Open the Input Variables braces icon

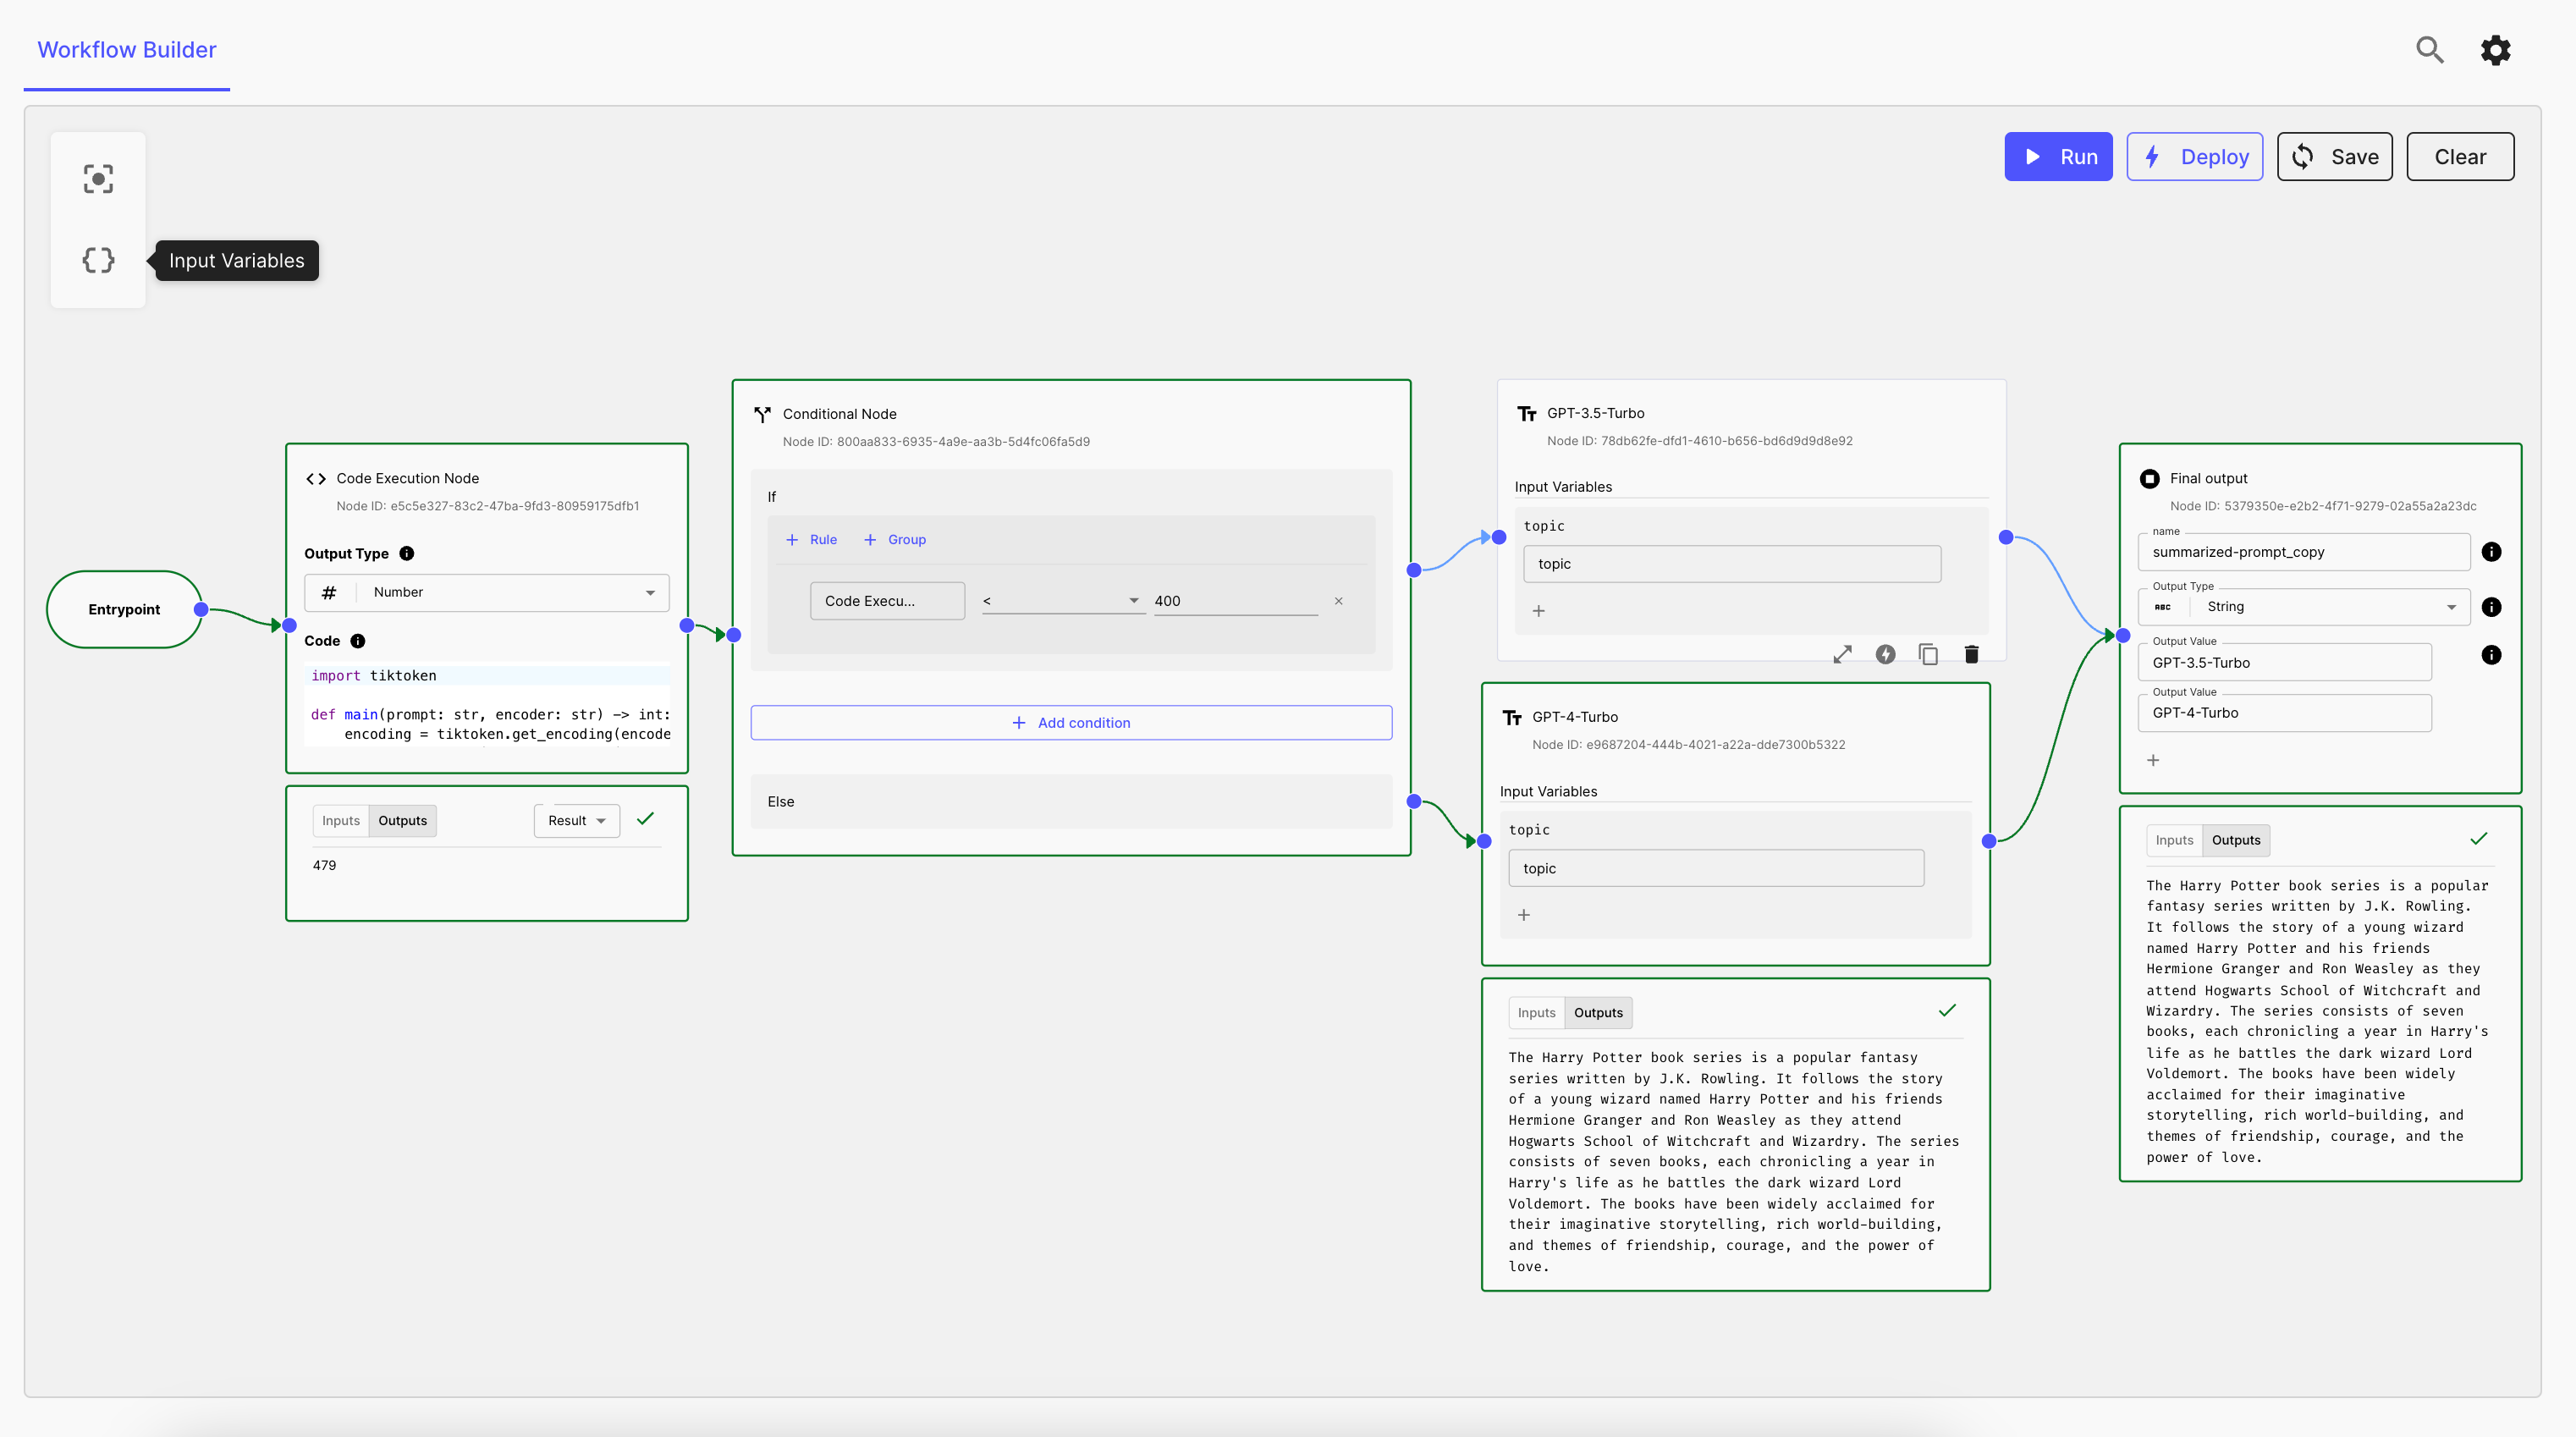[98, 260]
